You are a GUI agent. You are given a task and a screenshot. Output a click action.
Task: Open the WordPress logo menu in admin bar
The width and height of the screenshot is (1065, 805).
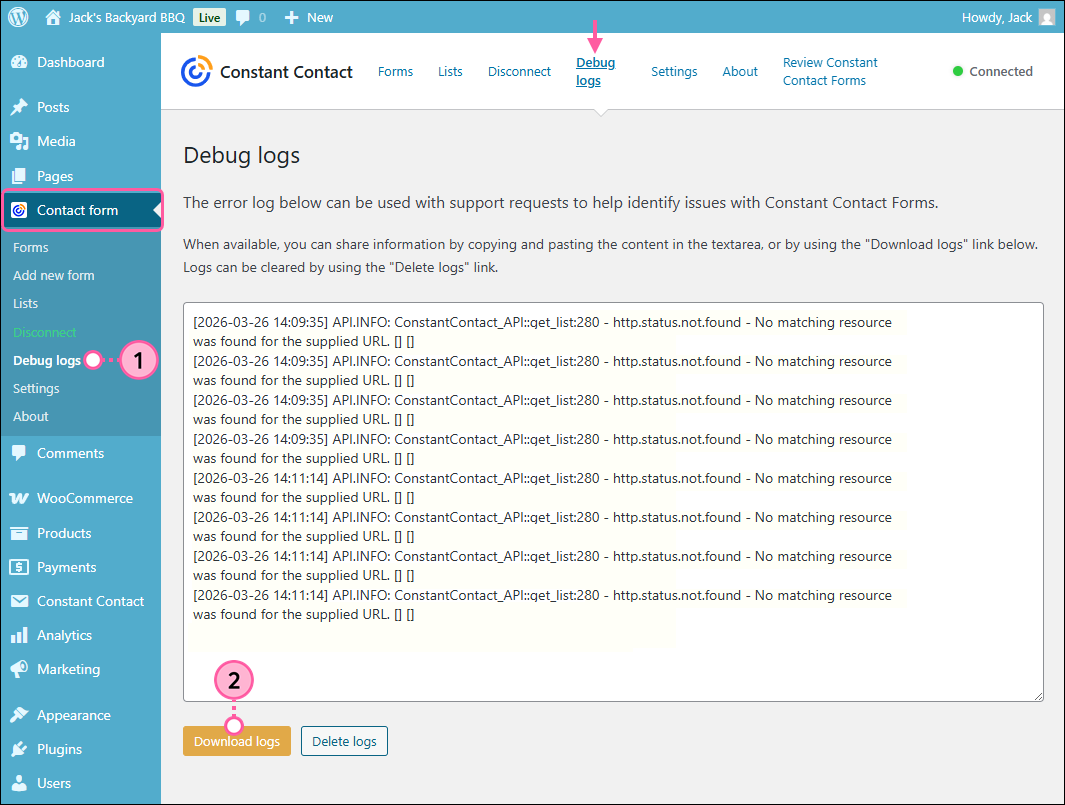pos(17,16)
